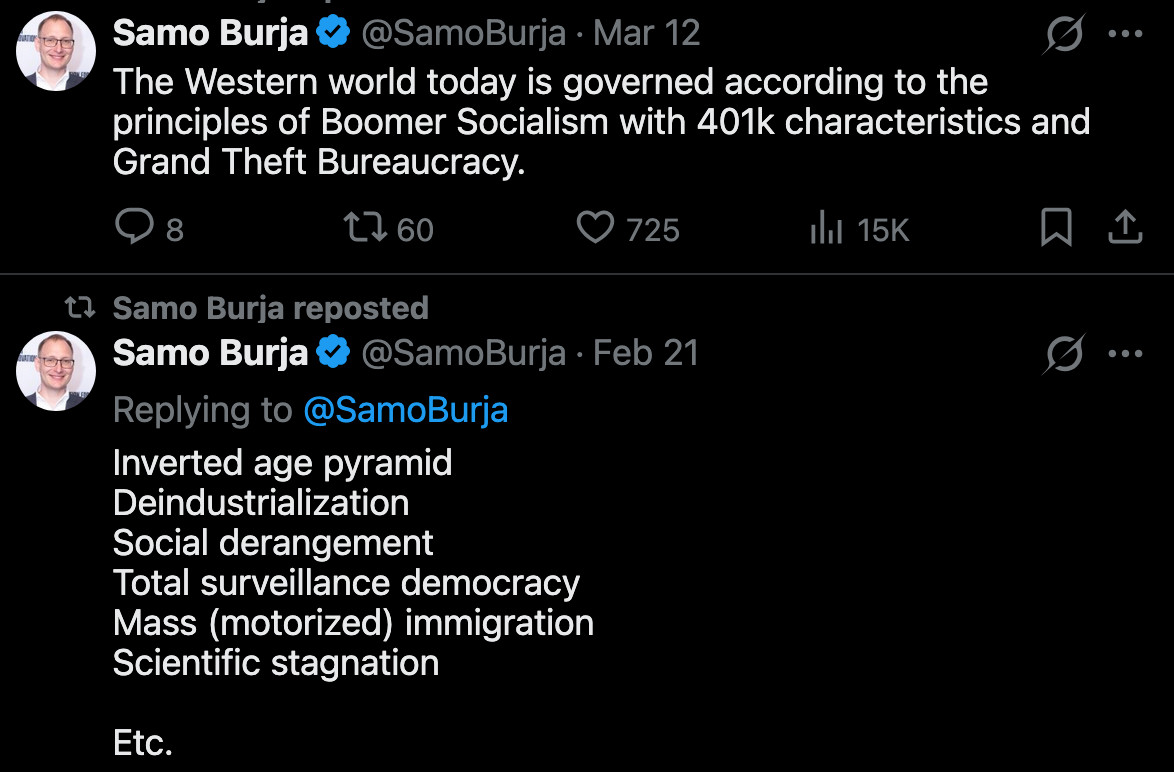Image resolution: width=1174 pixels, height=772 pixels.
Task: Open Grok analysis for the Feb 21 reply
Action: (1065, 354)
